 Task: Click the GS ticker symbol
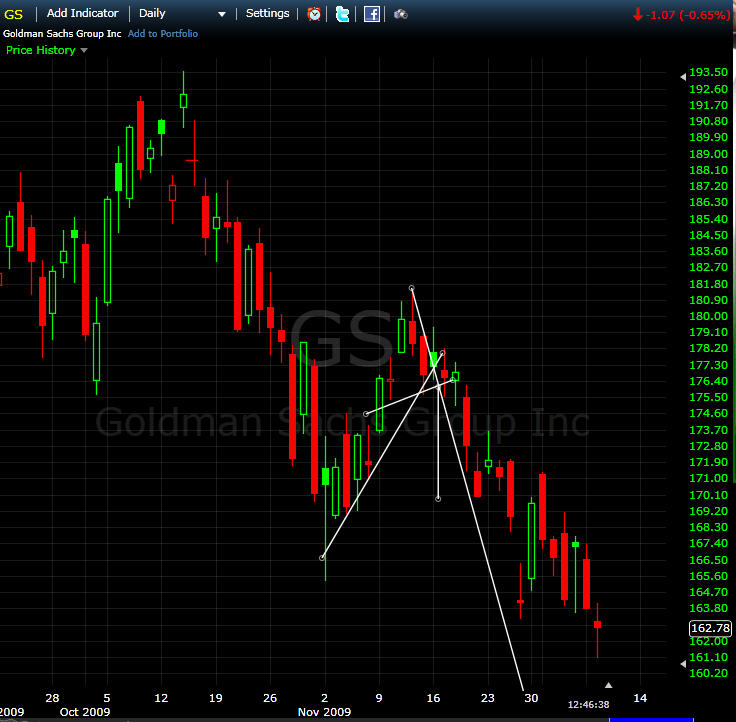click(13, 15)
